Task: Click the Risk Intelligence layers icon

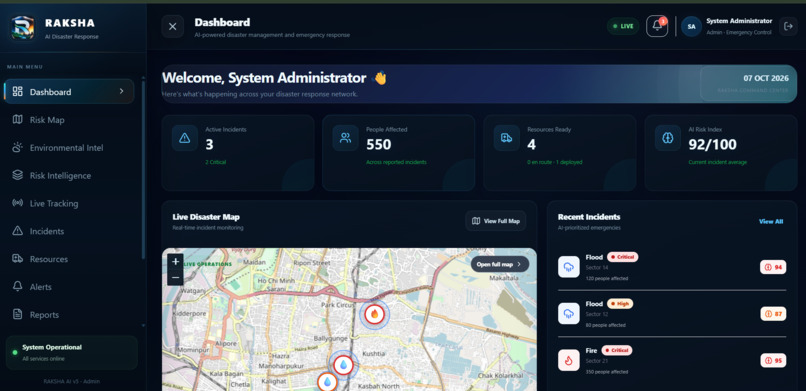Action: (17, 175)
